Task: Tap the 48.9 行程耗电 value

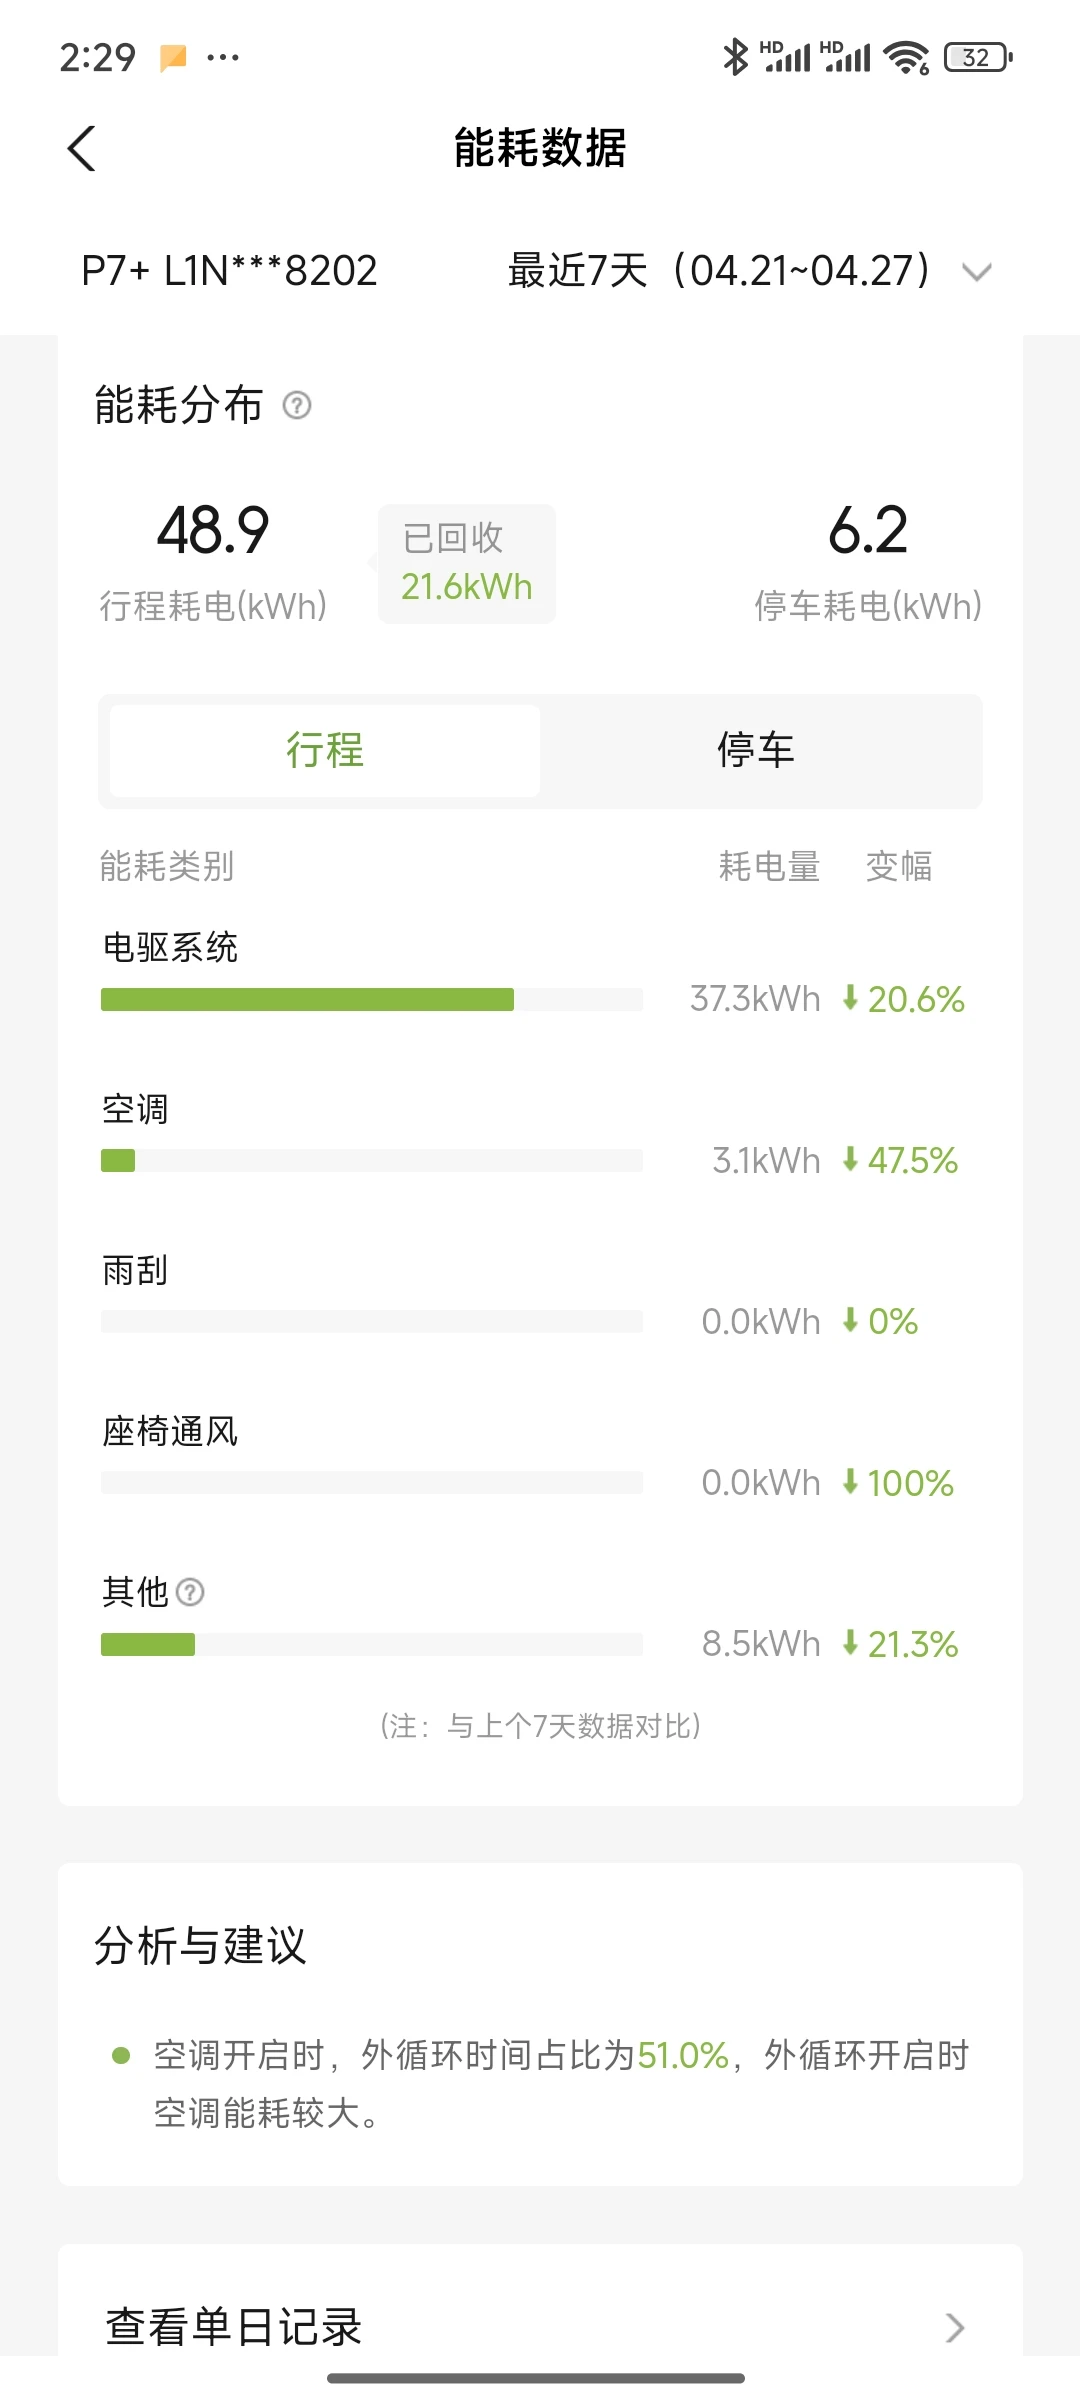Action: tap(213, 530)
